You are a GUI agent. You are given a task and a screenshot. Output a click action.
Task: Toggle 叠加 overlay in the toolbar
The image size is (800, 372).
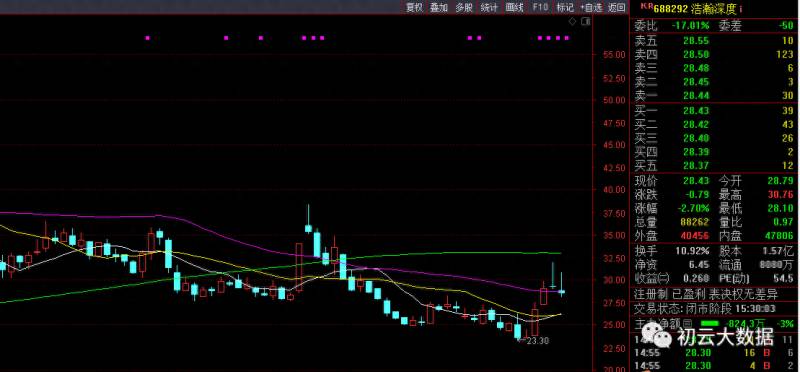tap(439, 7)
